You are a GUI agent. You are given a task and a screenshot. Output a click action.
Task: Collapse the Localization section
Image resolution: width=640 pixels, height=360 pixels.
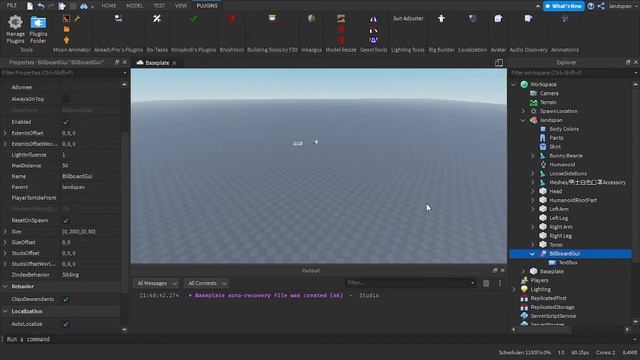pyautogui.click(x=5, y=311)
